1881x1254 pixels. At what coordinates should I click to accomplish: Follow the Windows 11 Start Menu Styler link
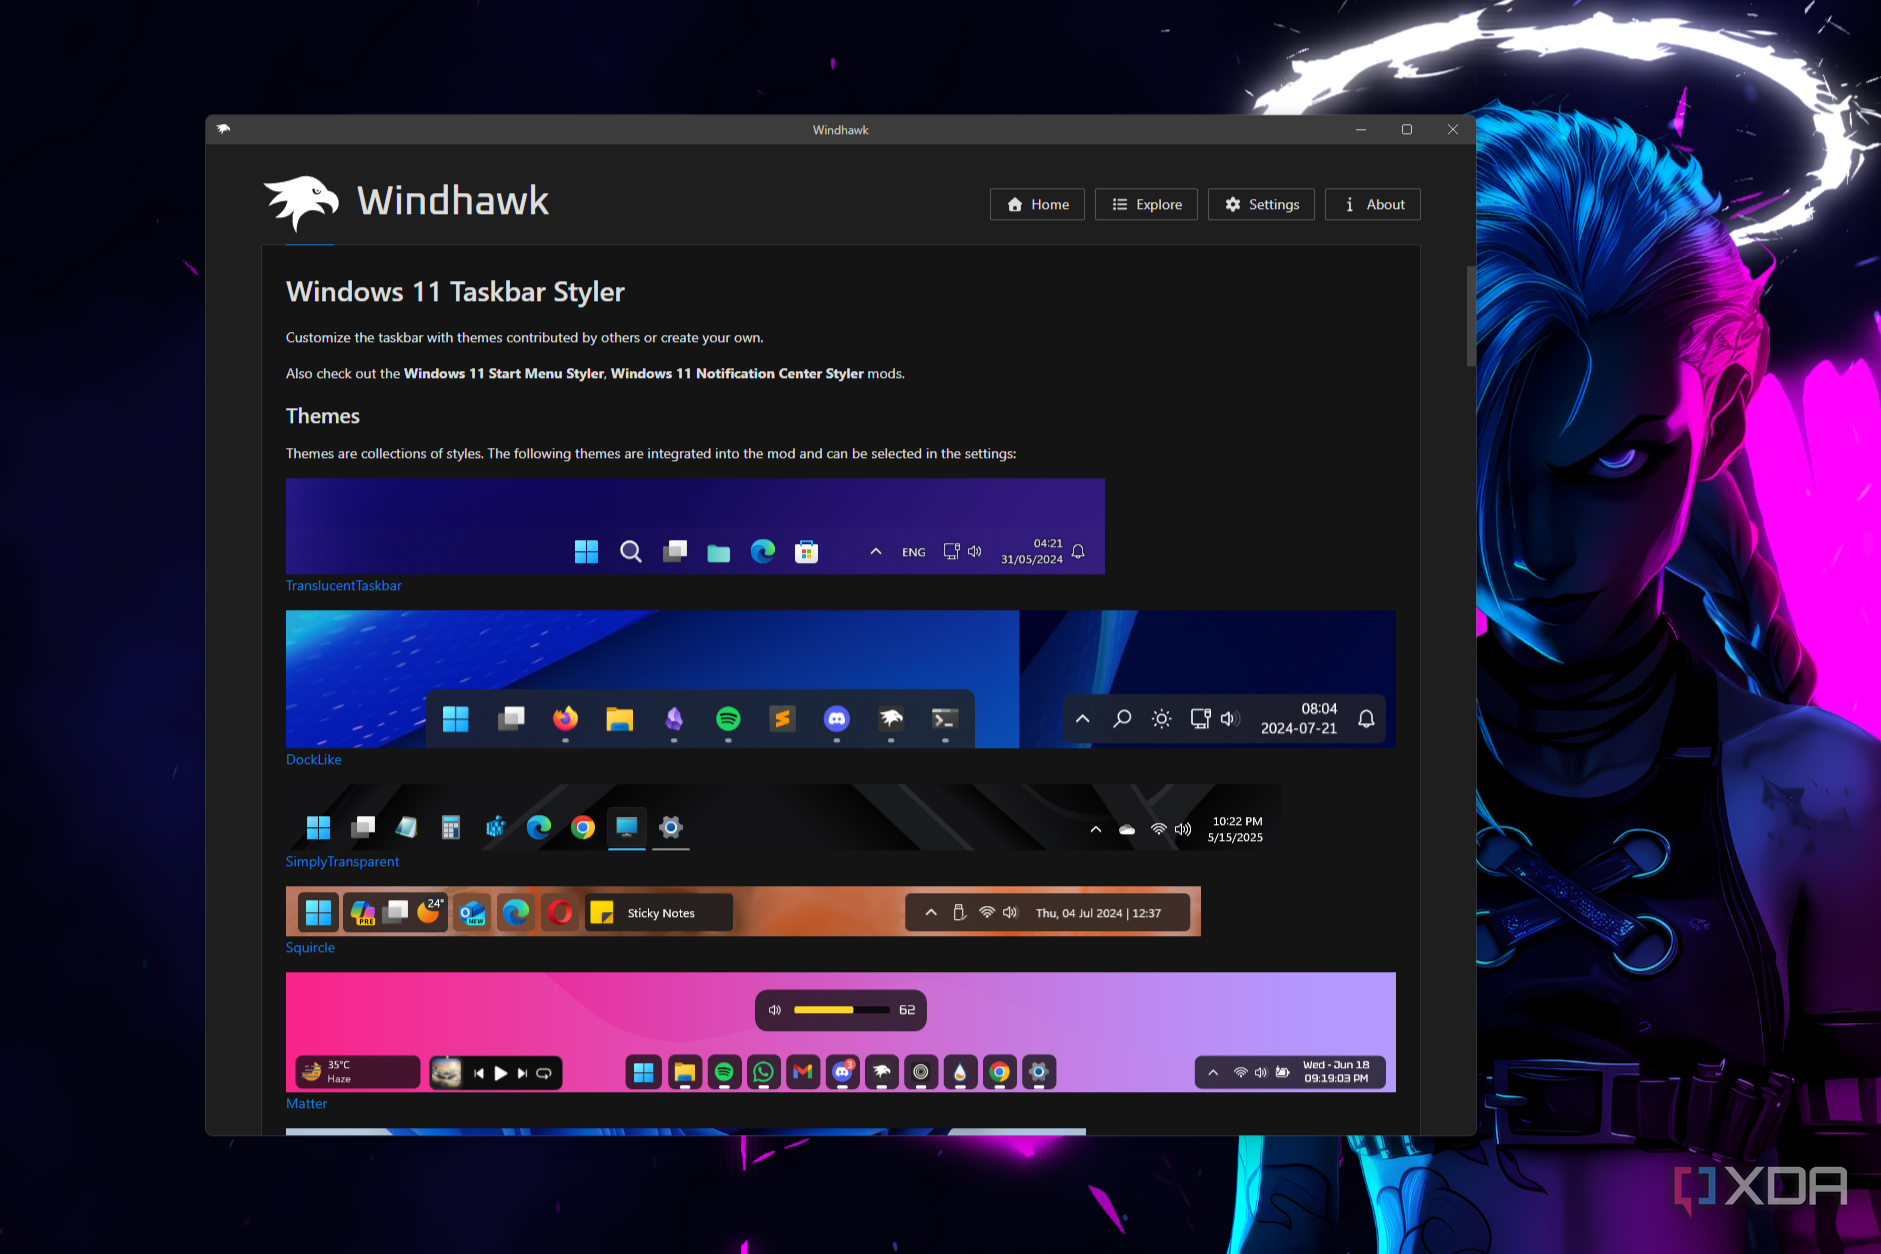[504, 374]
